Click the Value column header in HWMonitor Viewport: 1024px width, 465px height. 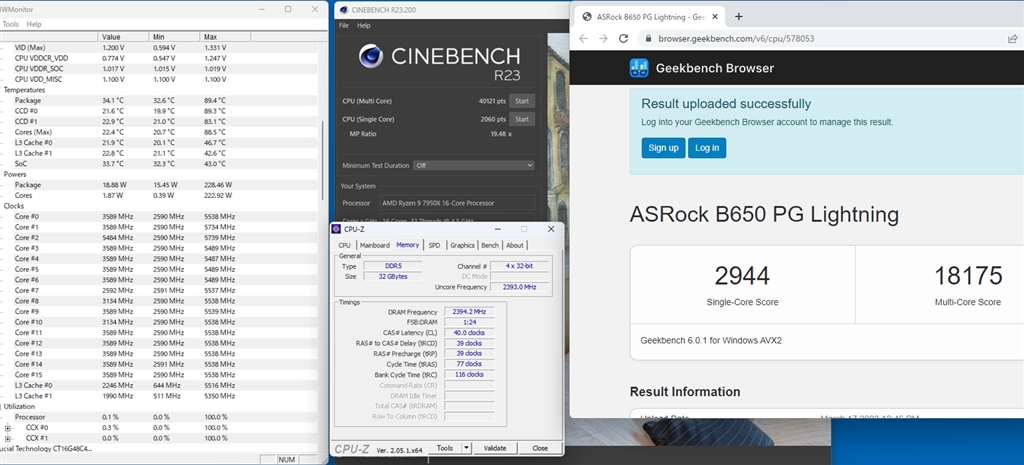123,37
